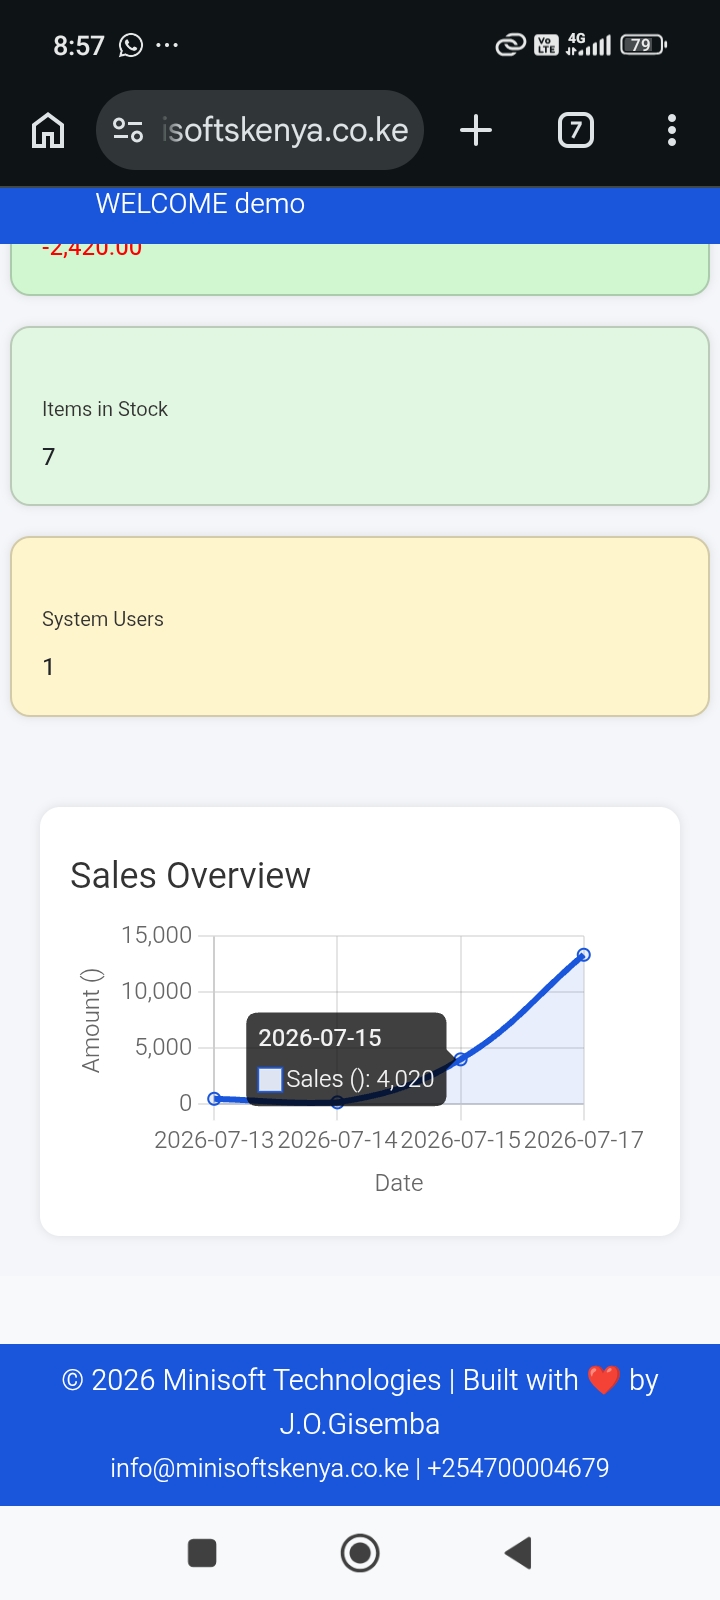720x1600 pixels.
Task: Click the Sales legend color box in tooltip
Action: 270,1079
